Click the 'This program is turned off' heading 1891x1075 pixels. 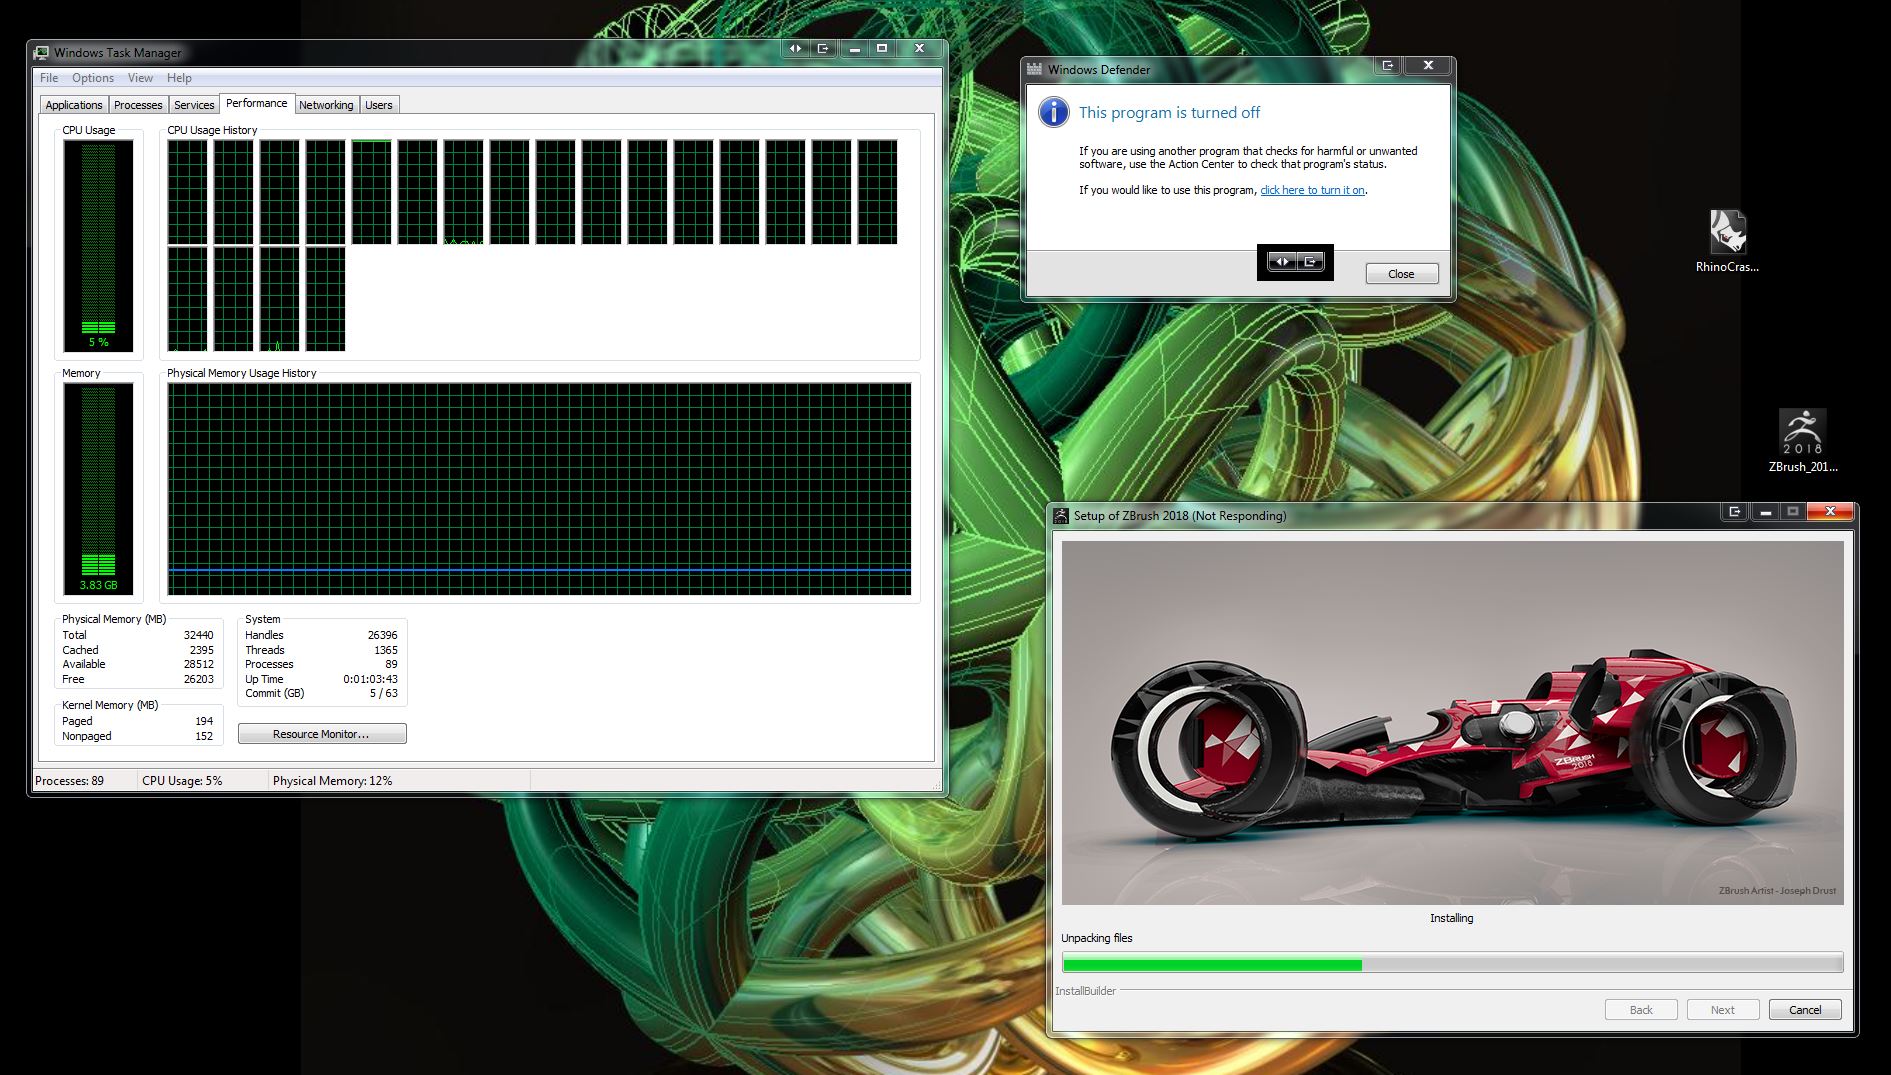point(1169,113)
